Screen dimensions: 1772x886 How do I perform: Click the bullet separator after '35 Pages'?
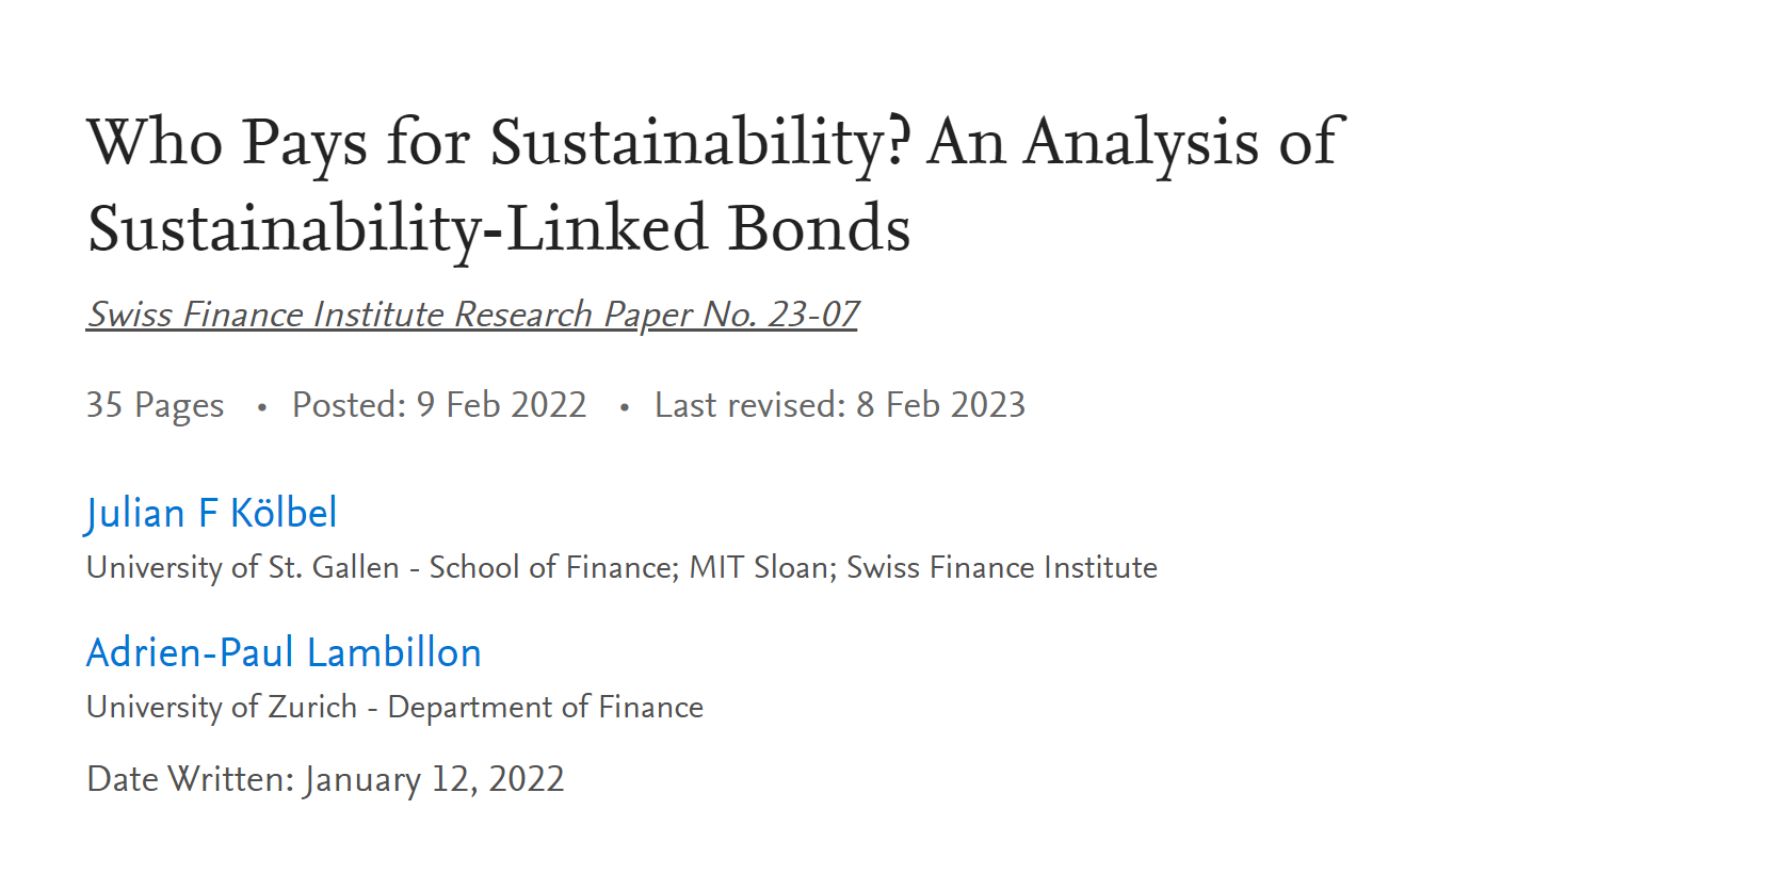pyautogui.click(x=261, y=407)
